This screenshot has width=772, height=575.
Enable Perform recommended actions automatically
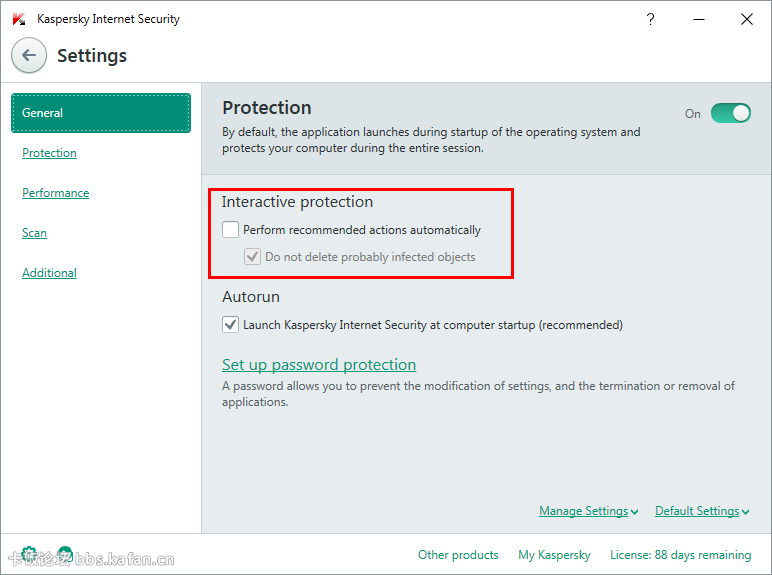[230, 229]
